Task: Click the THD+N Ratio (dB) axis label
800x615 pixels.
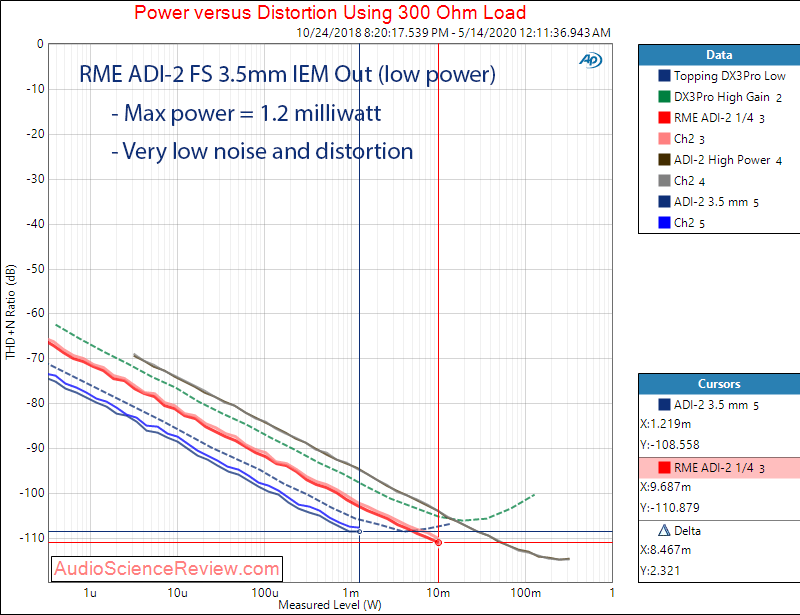Action: tap(10, 311)
